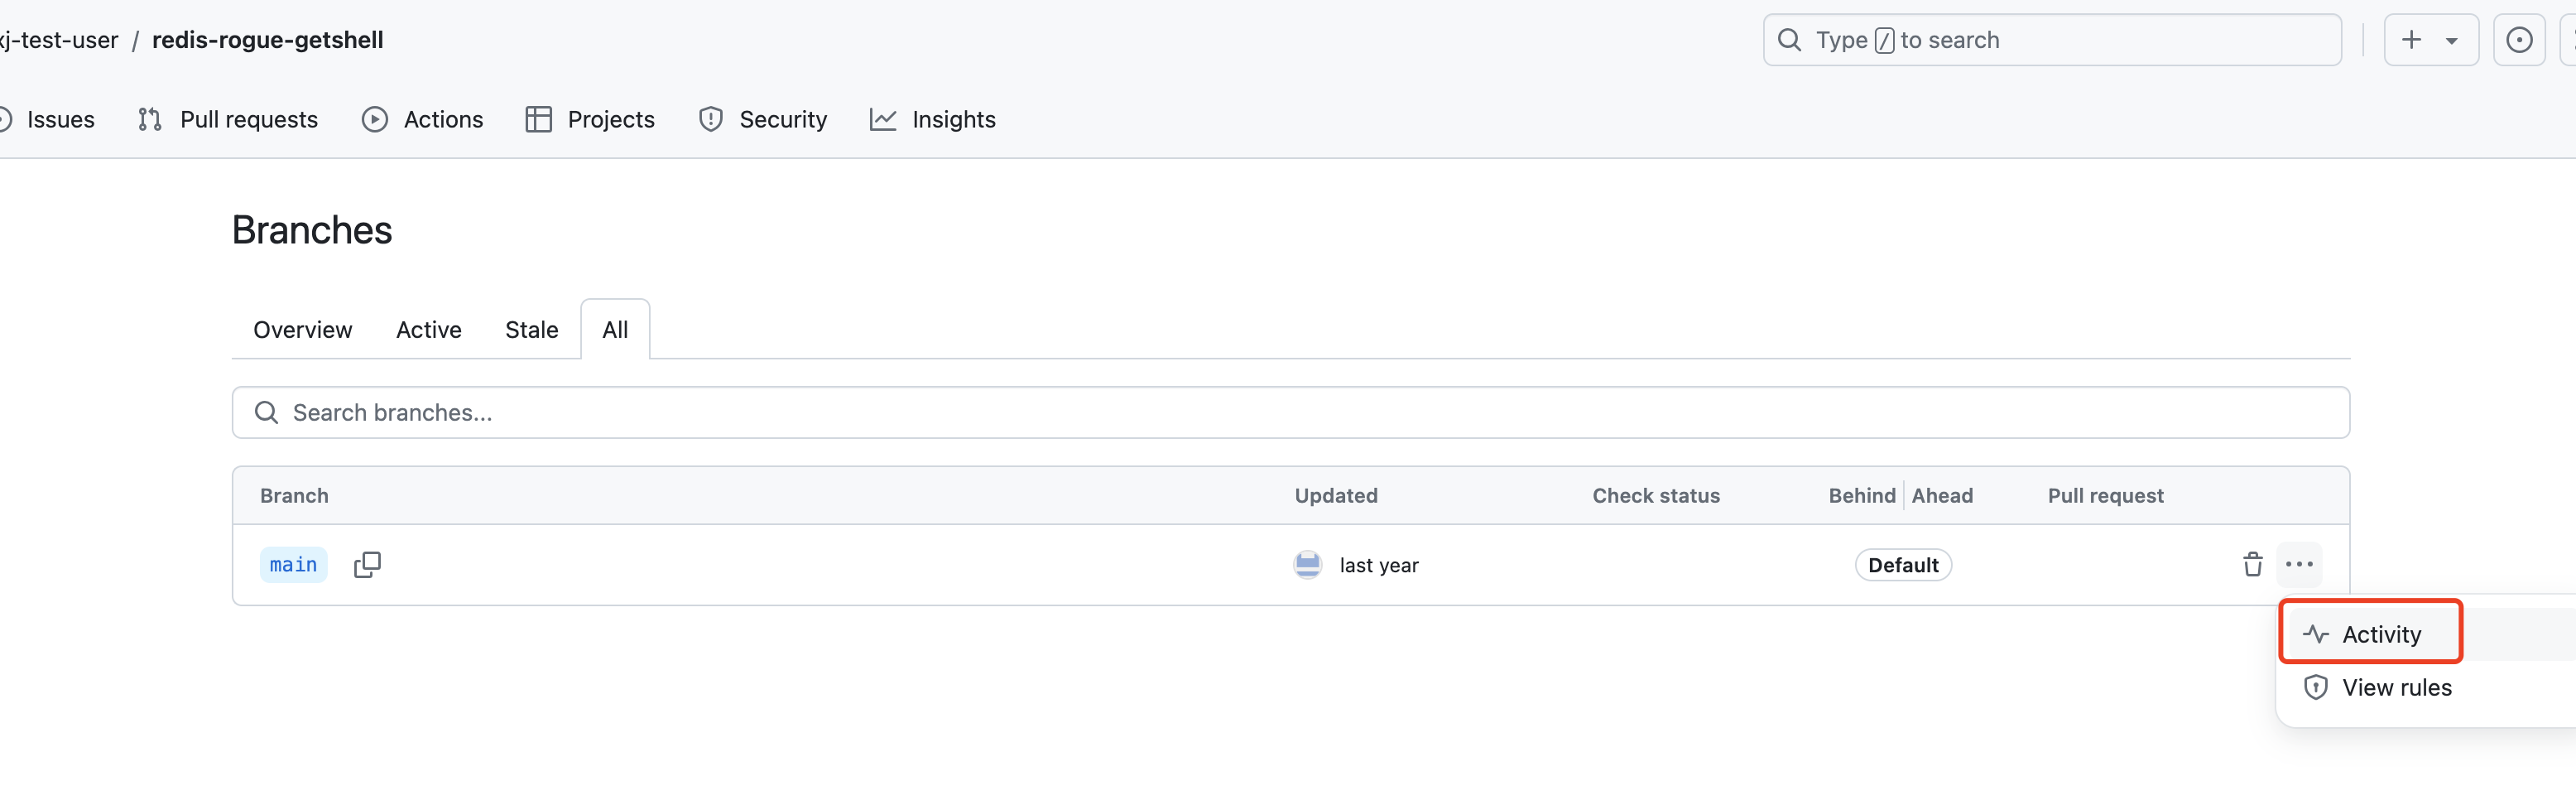Click the Ahead column header
This screenshot has width=2576, height=805.
point(1942,496)
